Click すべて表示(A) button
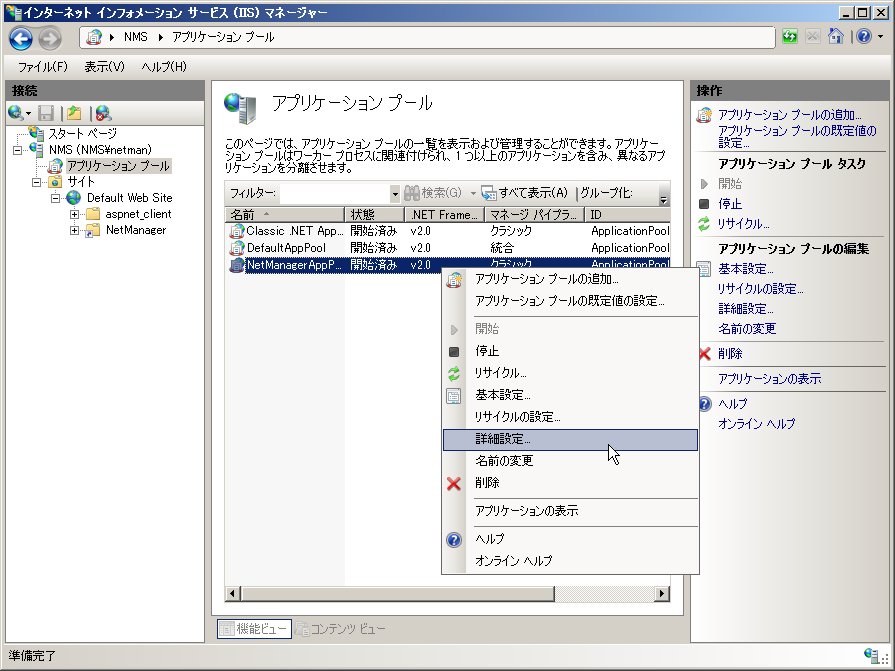The height and width of the screenshot is (671, 895). 525,193
